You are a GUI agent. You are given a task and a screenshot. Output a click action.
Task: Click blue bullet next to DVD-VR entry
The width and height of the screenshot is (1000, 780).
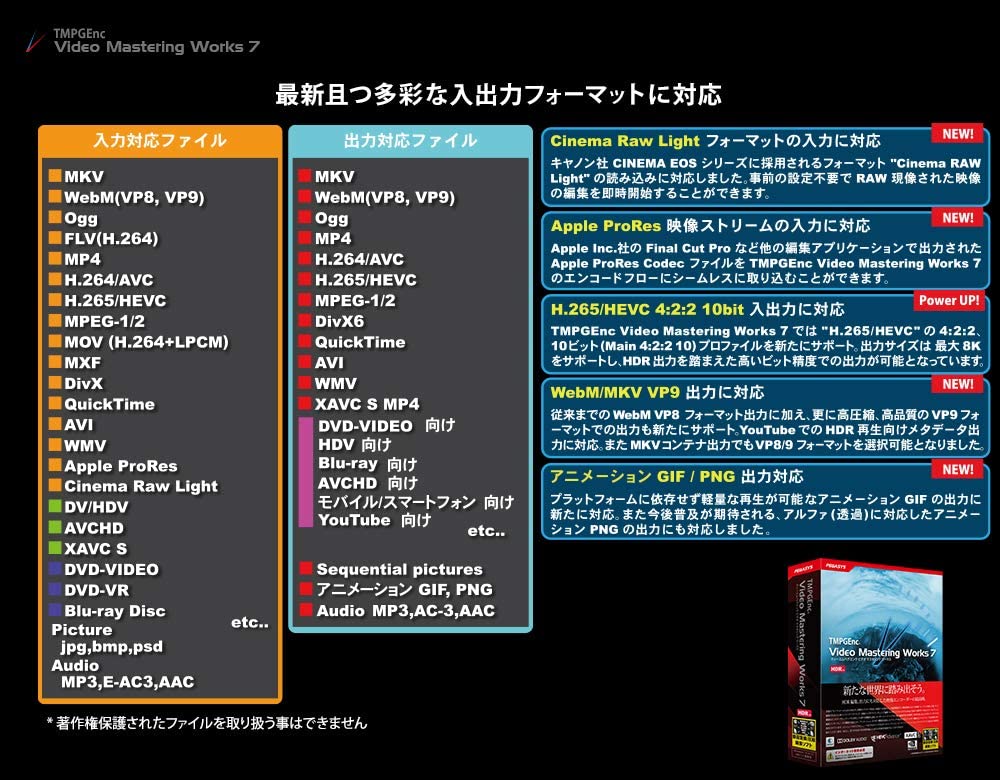pyautogui.click(x=56, y=590)
